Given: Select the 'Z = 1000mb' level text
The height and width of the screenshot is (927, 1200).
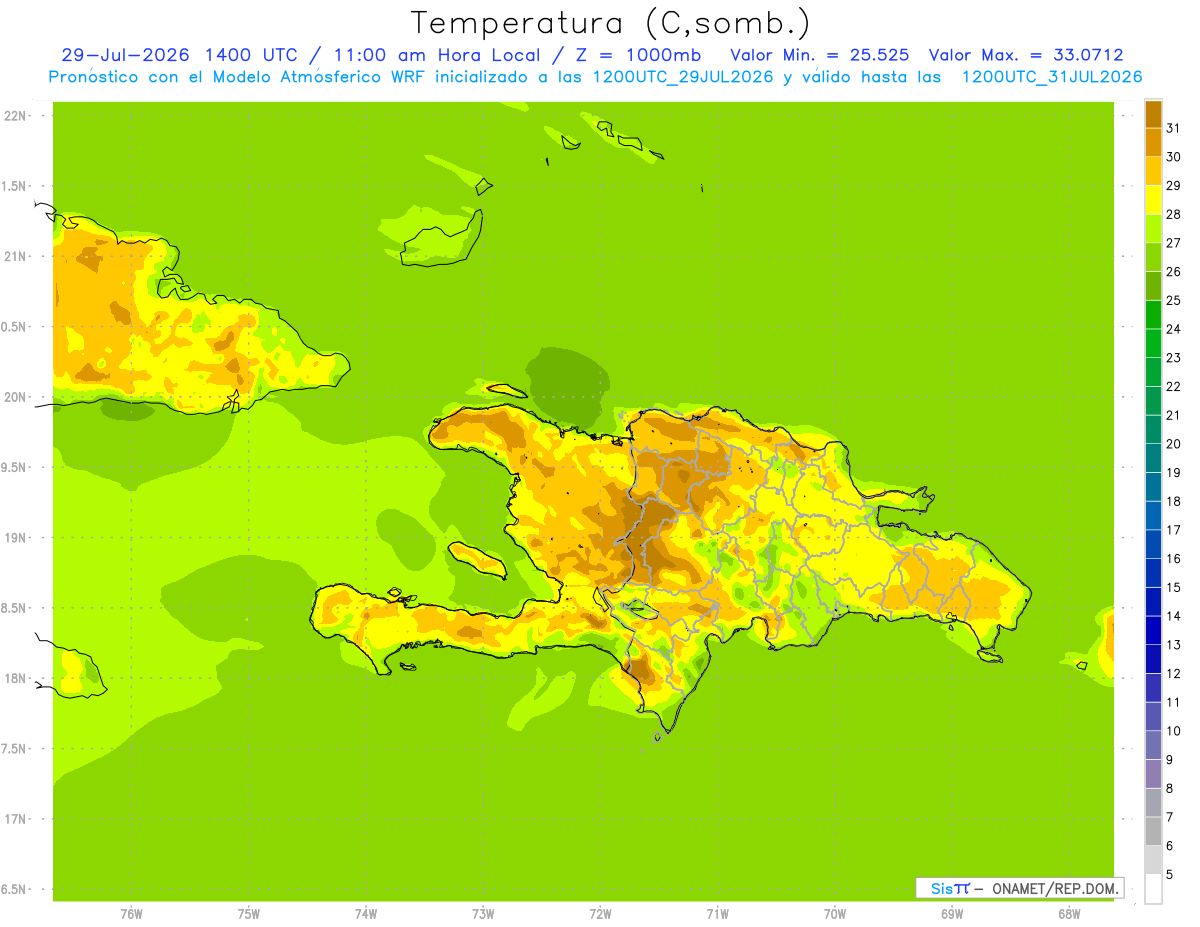Looking at the screenshot, I should (636, 55).
